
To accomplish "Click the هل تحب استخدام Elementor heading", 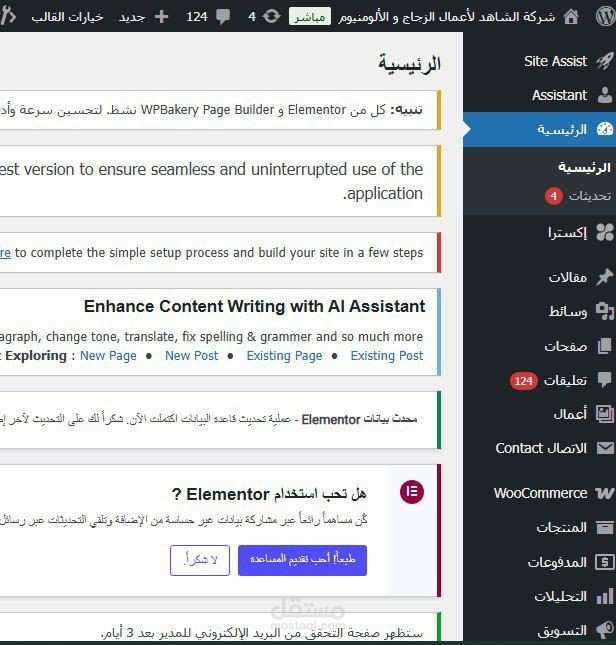I will tap(269, 494).
